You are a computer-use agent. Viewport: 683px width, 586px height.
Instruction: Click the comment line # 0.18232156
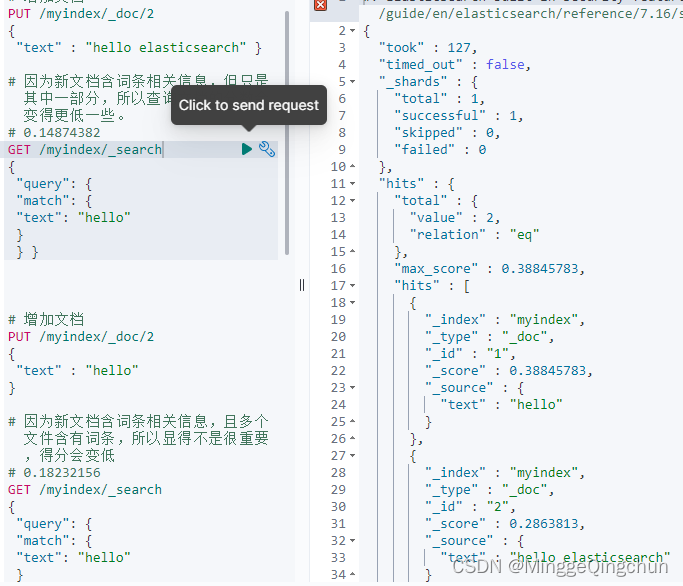pos(54,473)
